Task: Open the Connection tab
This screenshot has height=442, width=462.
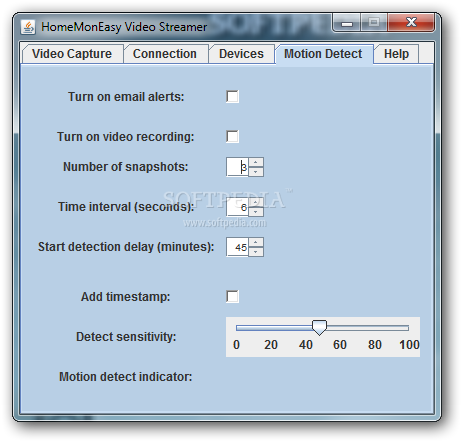Action: click(x=165, y=54)
